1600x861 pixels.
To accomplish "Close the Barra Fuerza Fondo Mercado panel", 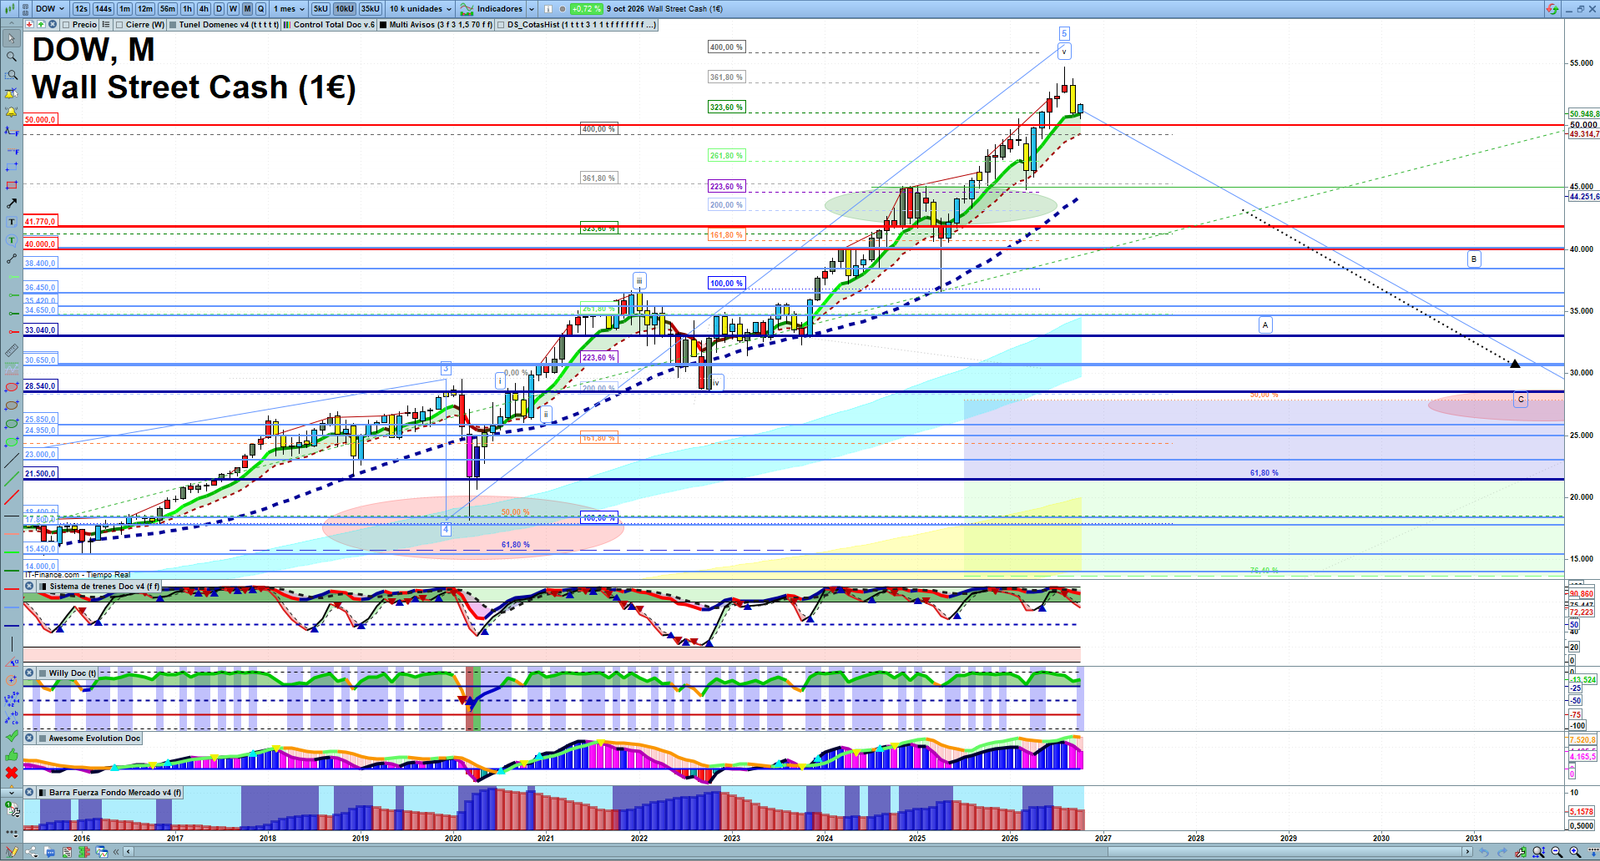I will click(30, 792).
